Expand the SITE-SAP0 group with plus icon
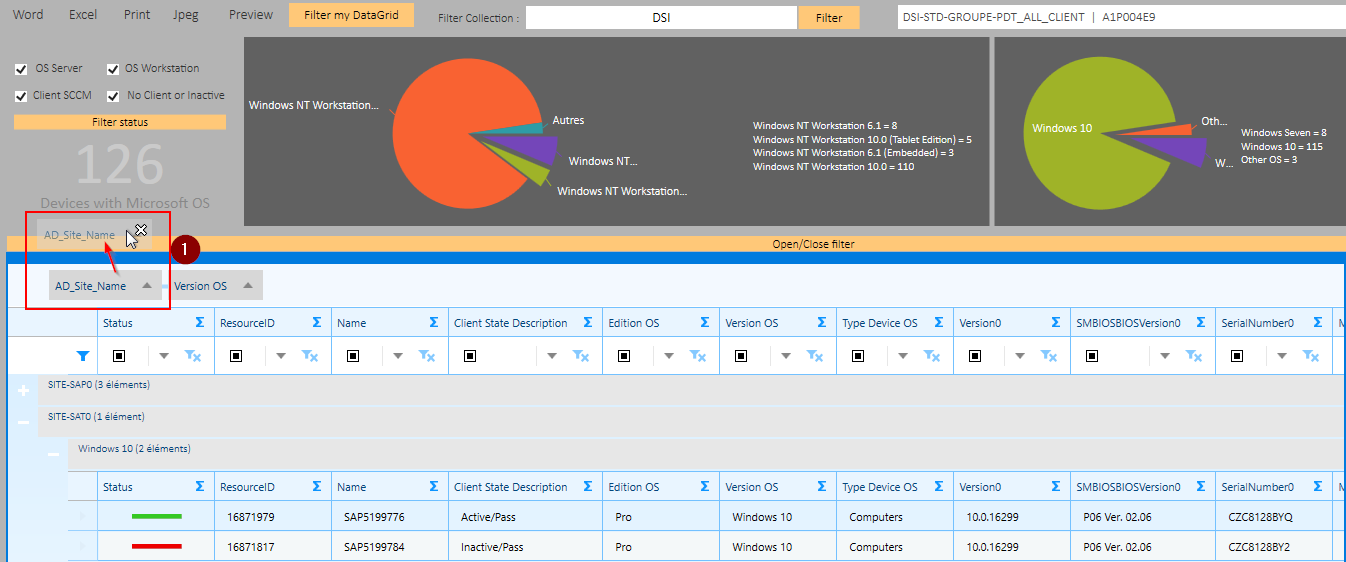The height and width of the screenshot is (562, 1346). [23, 391]
